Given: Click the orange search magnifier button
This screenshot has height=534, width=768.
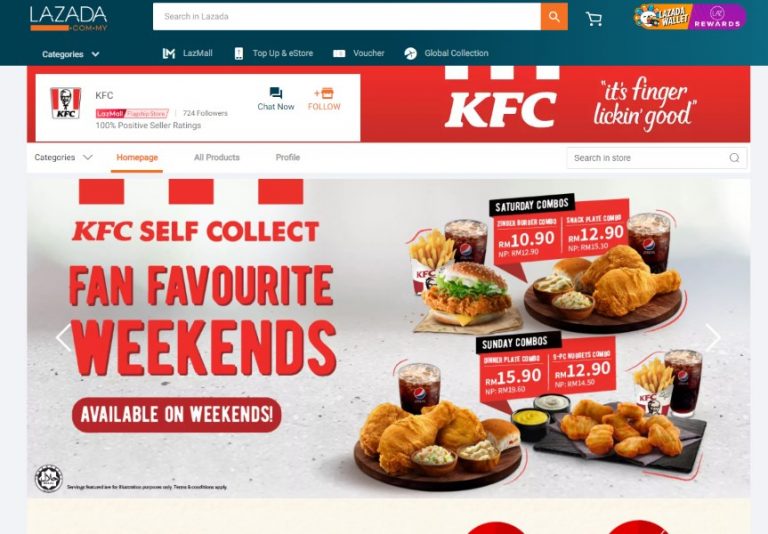Looking at the screenshot, I should [x=554, y=16].
